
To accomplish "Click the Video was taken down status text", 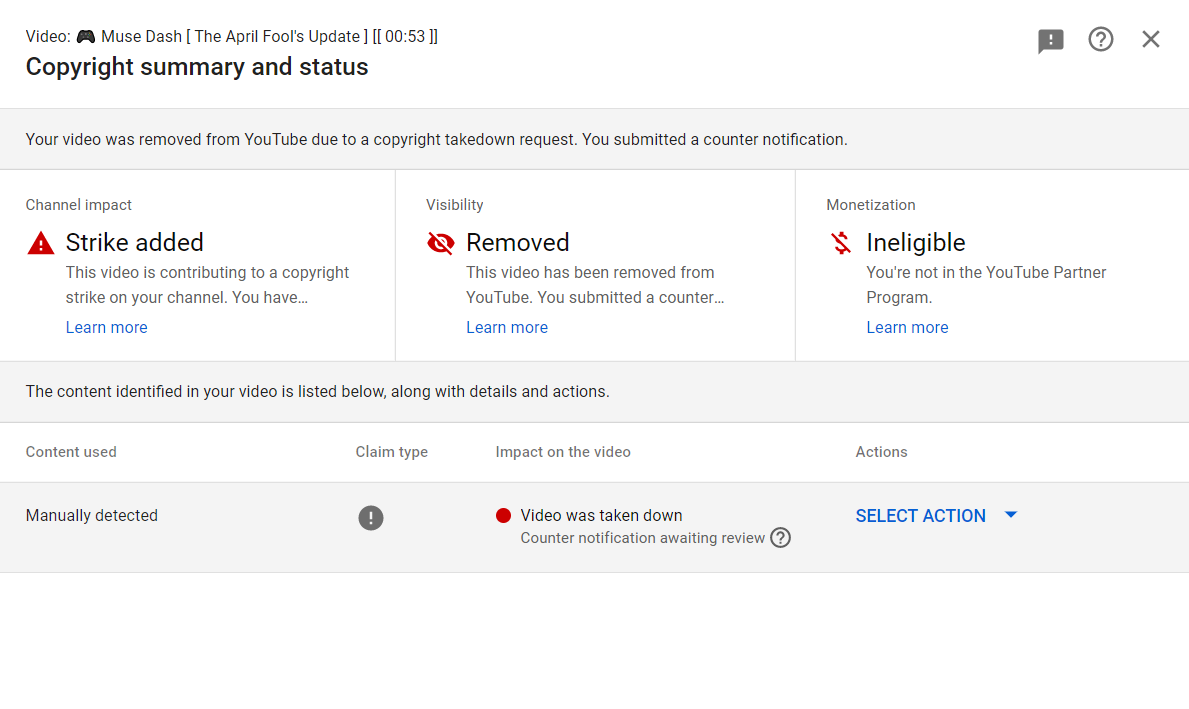I will 601,516.
